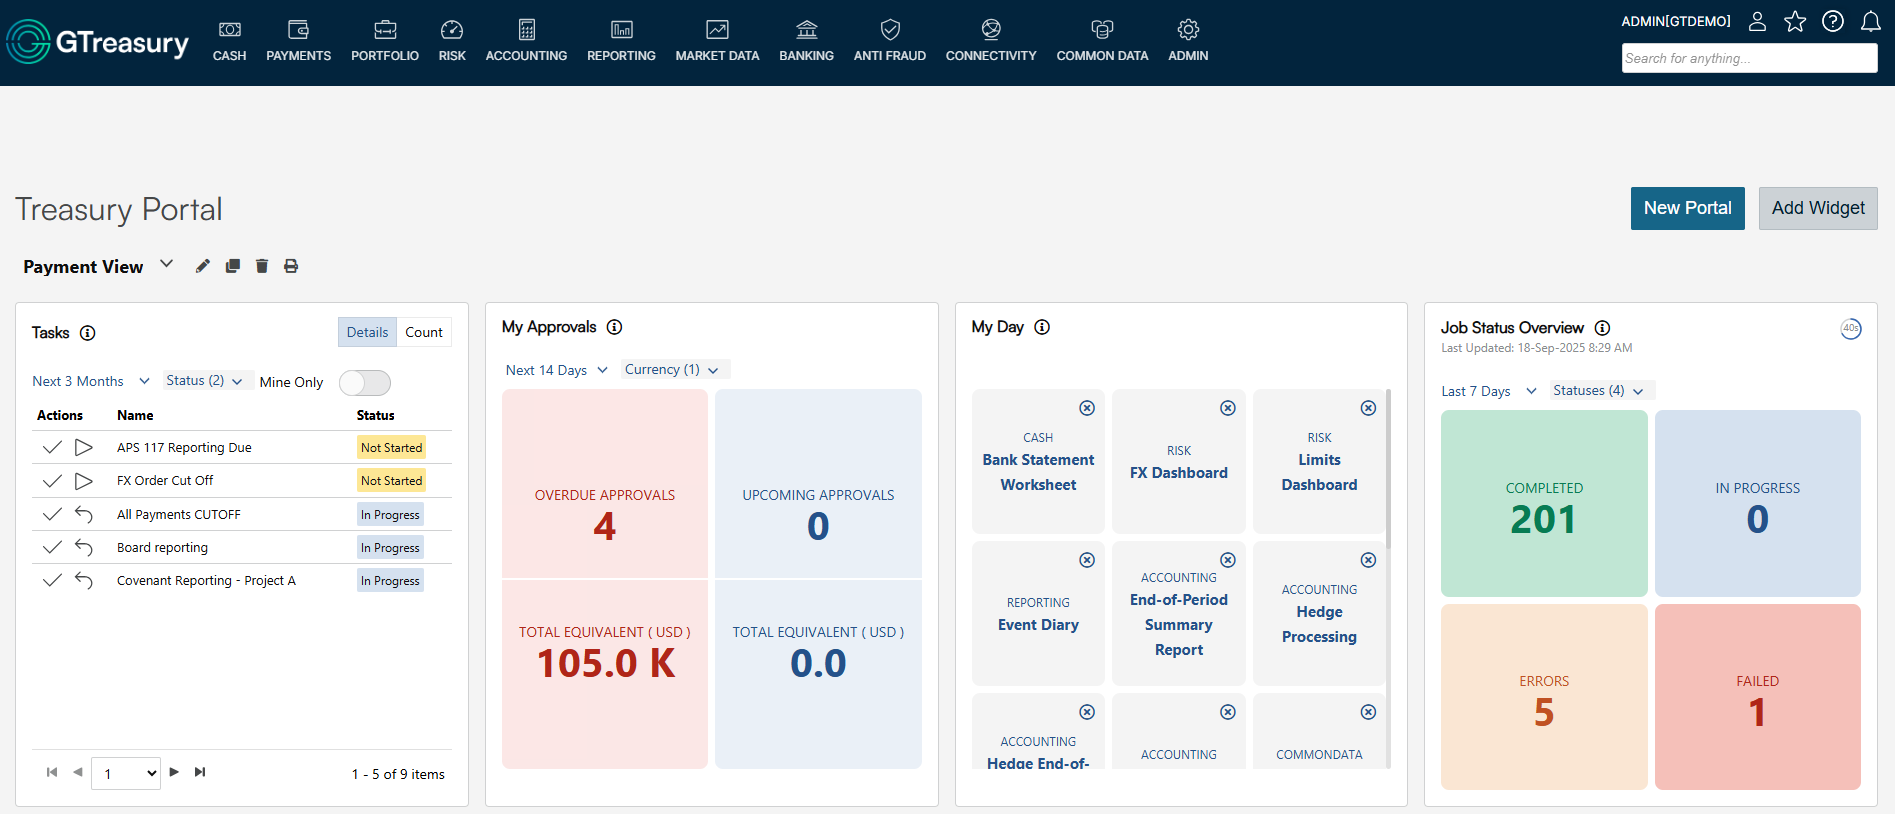The width and height of the screenshot is (1895, 814).
Task: Show info for the Tasks widget
Action: click(x=88, y=333)
